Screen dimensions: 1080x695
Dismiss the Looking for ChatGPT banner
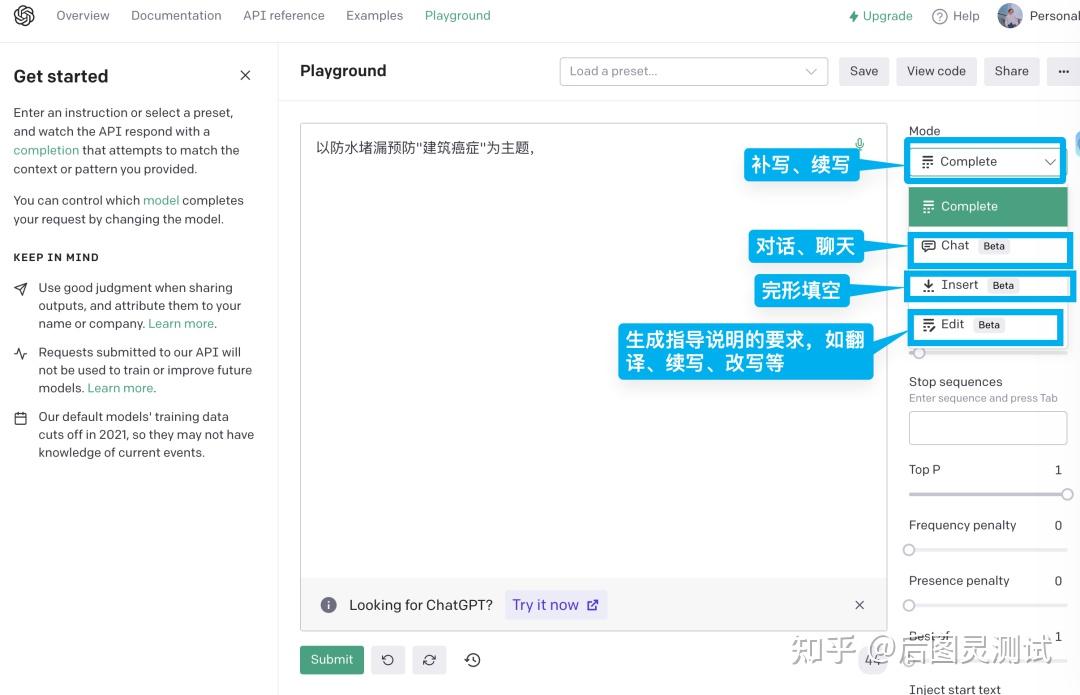[860, 605]
